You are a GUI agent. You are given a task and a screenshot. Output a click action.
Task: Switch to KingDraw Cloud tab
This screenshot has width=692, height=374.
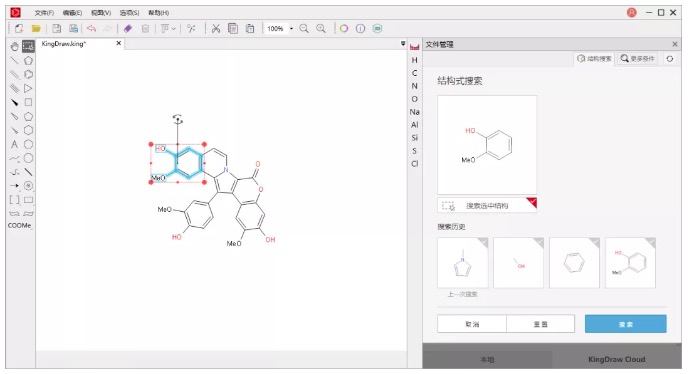pos(617,359)
